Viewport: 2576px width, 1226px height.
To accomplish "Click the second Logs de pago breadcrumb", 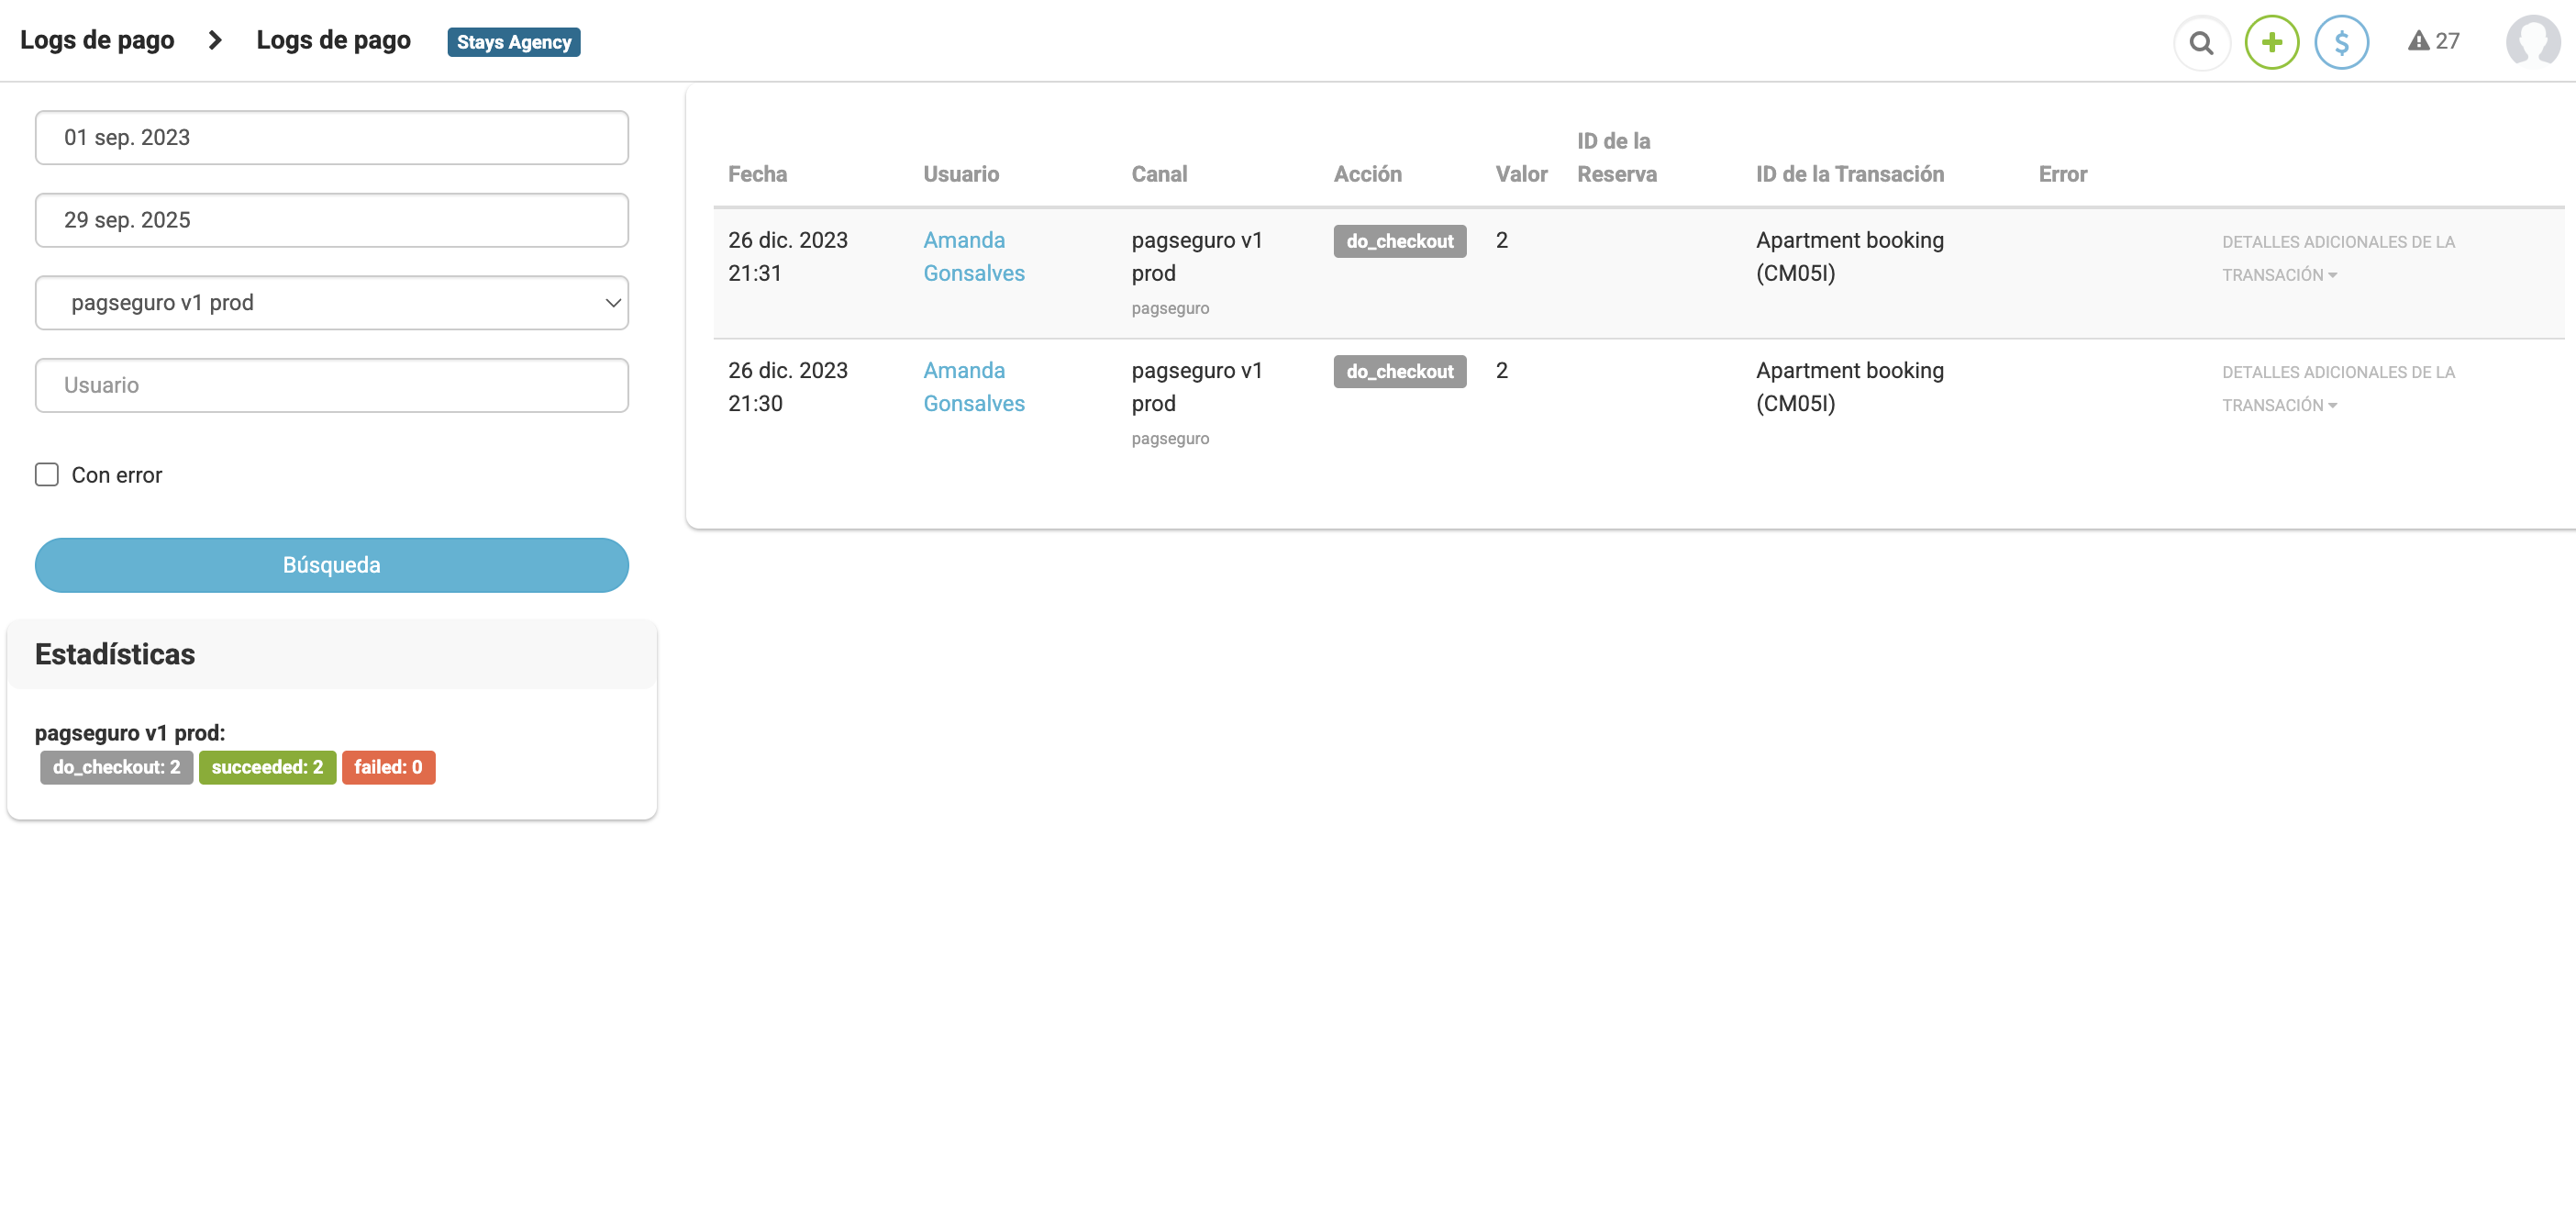I will pyautogui.click(x=333, y=40).
